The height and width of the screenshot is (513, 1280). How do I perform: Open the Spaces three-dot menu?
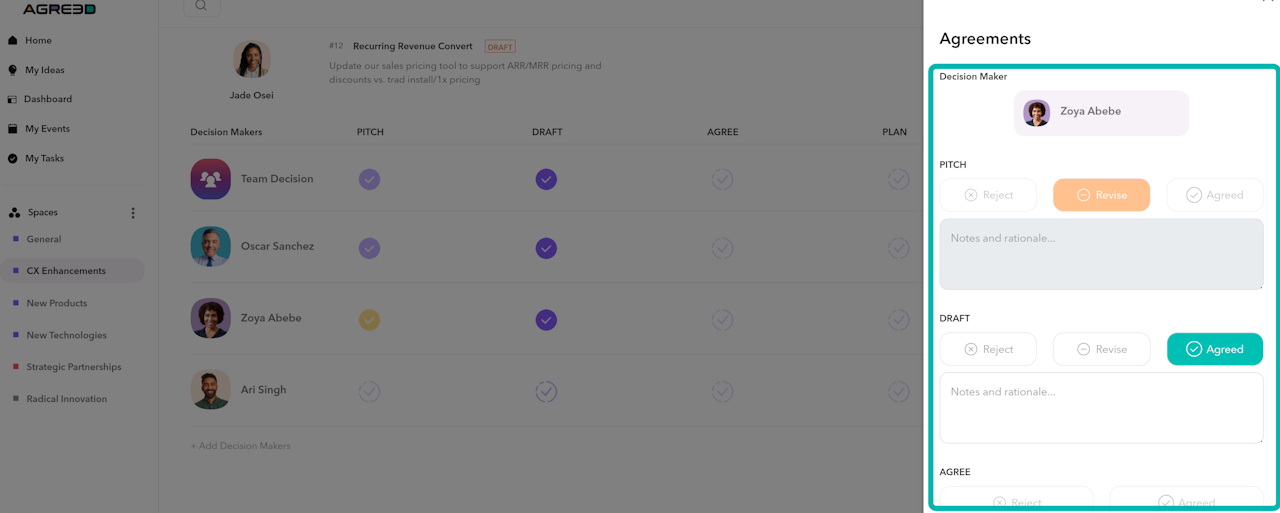coord(133,213)
